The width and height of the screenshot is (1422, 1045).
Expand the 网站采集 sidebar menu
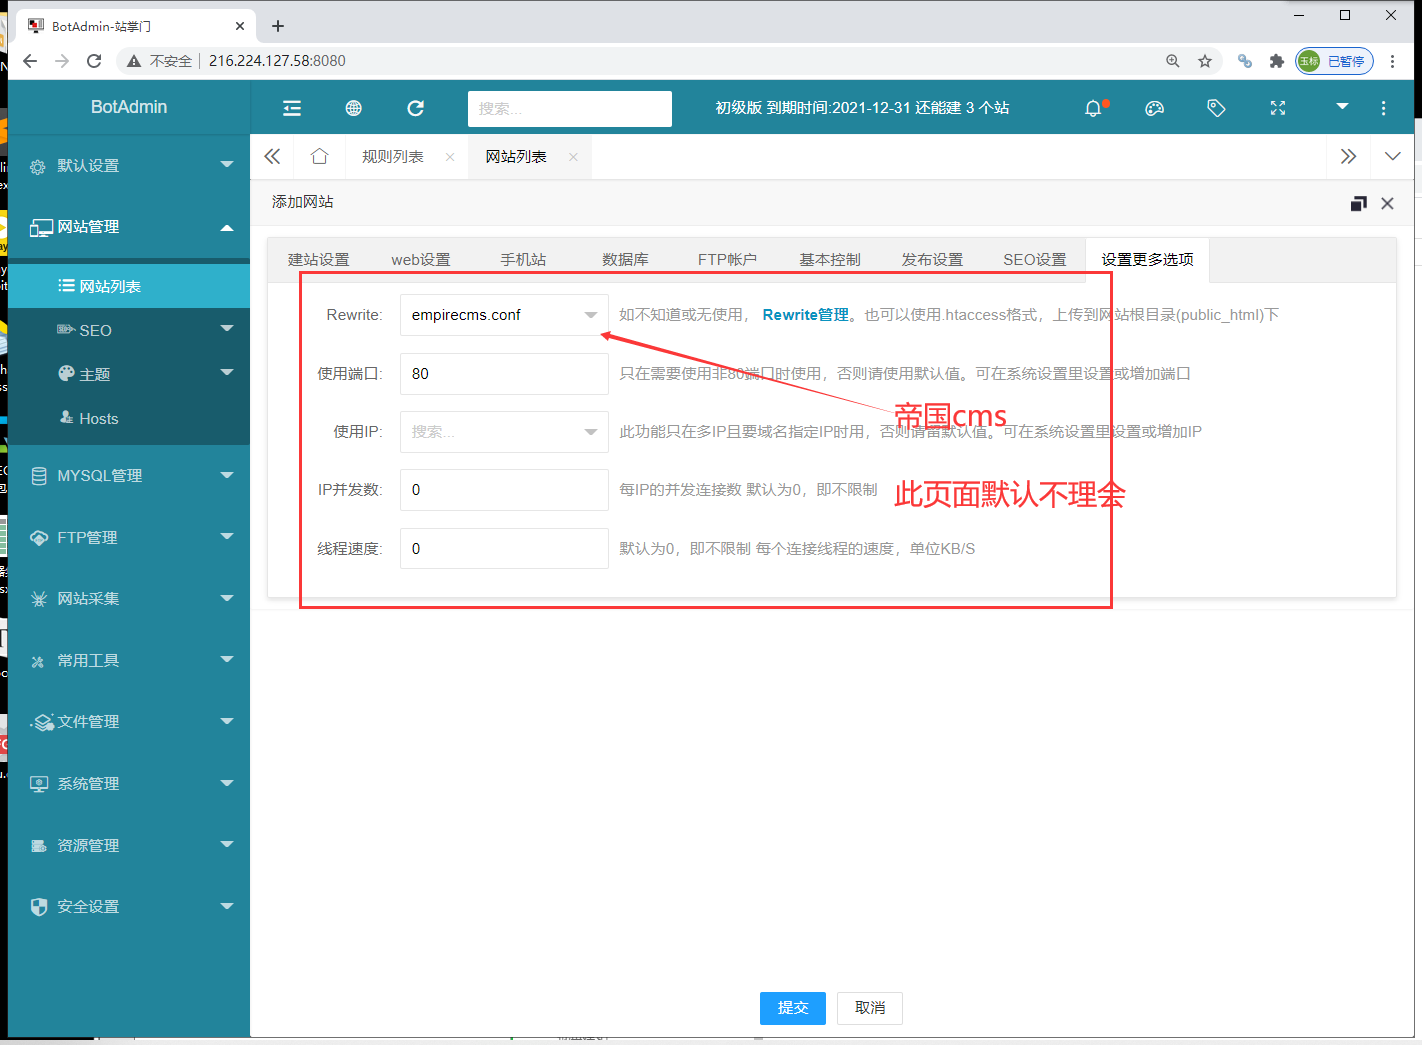click(129, 599)
